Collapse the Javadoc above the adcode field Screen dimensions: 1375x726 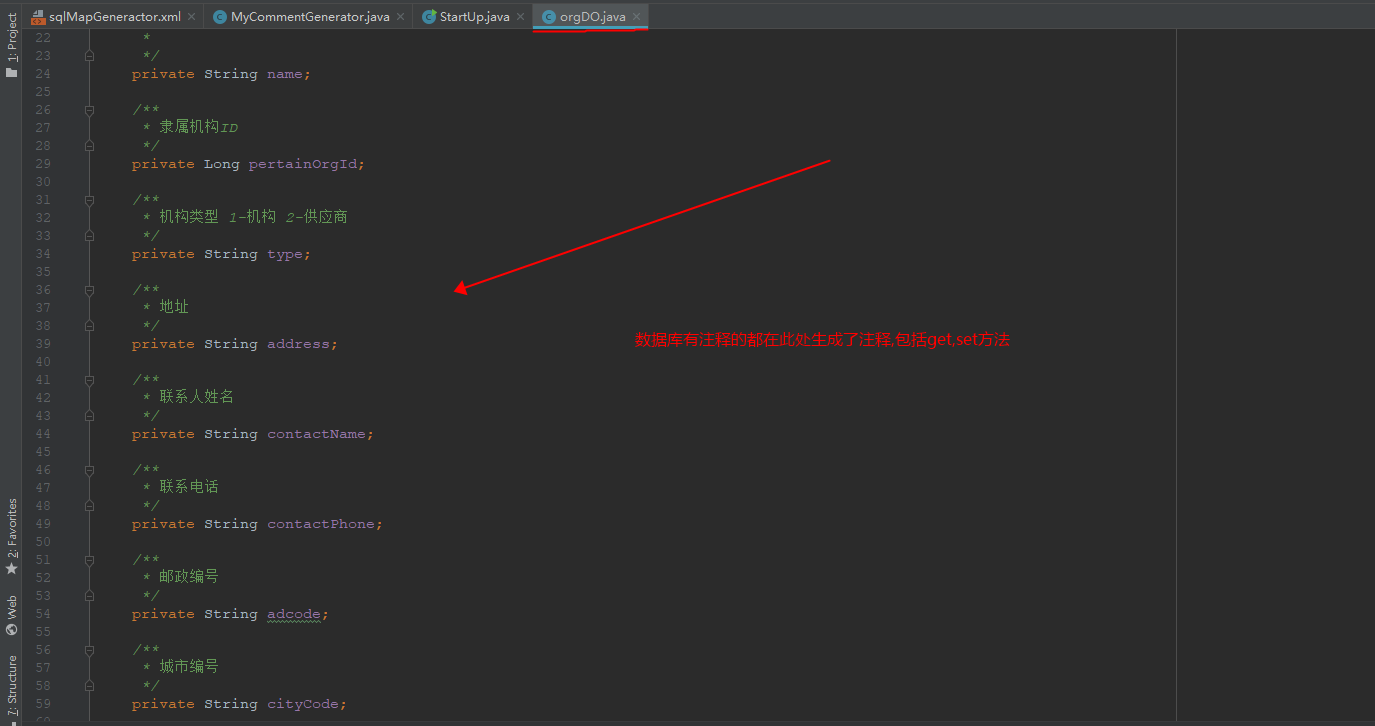point(88,559)
